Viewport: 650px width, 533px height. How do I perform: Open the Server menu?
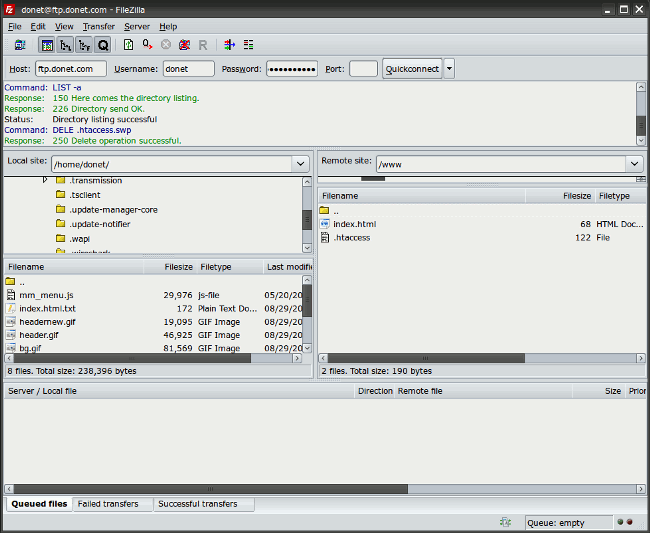137,27
